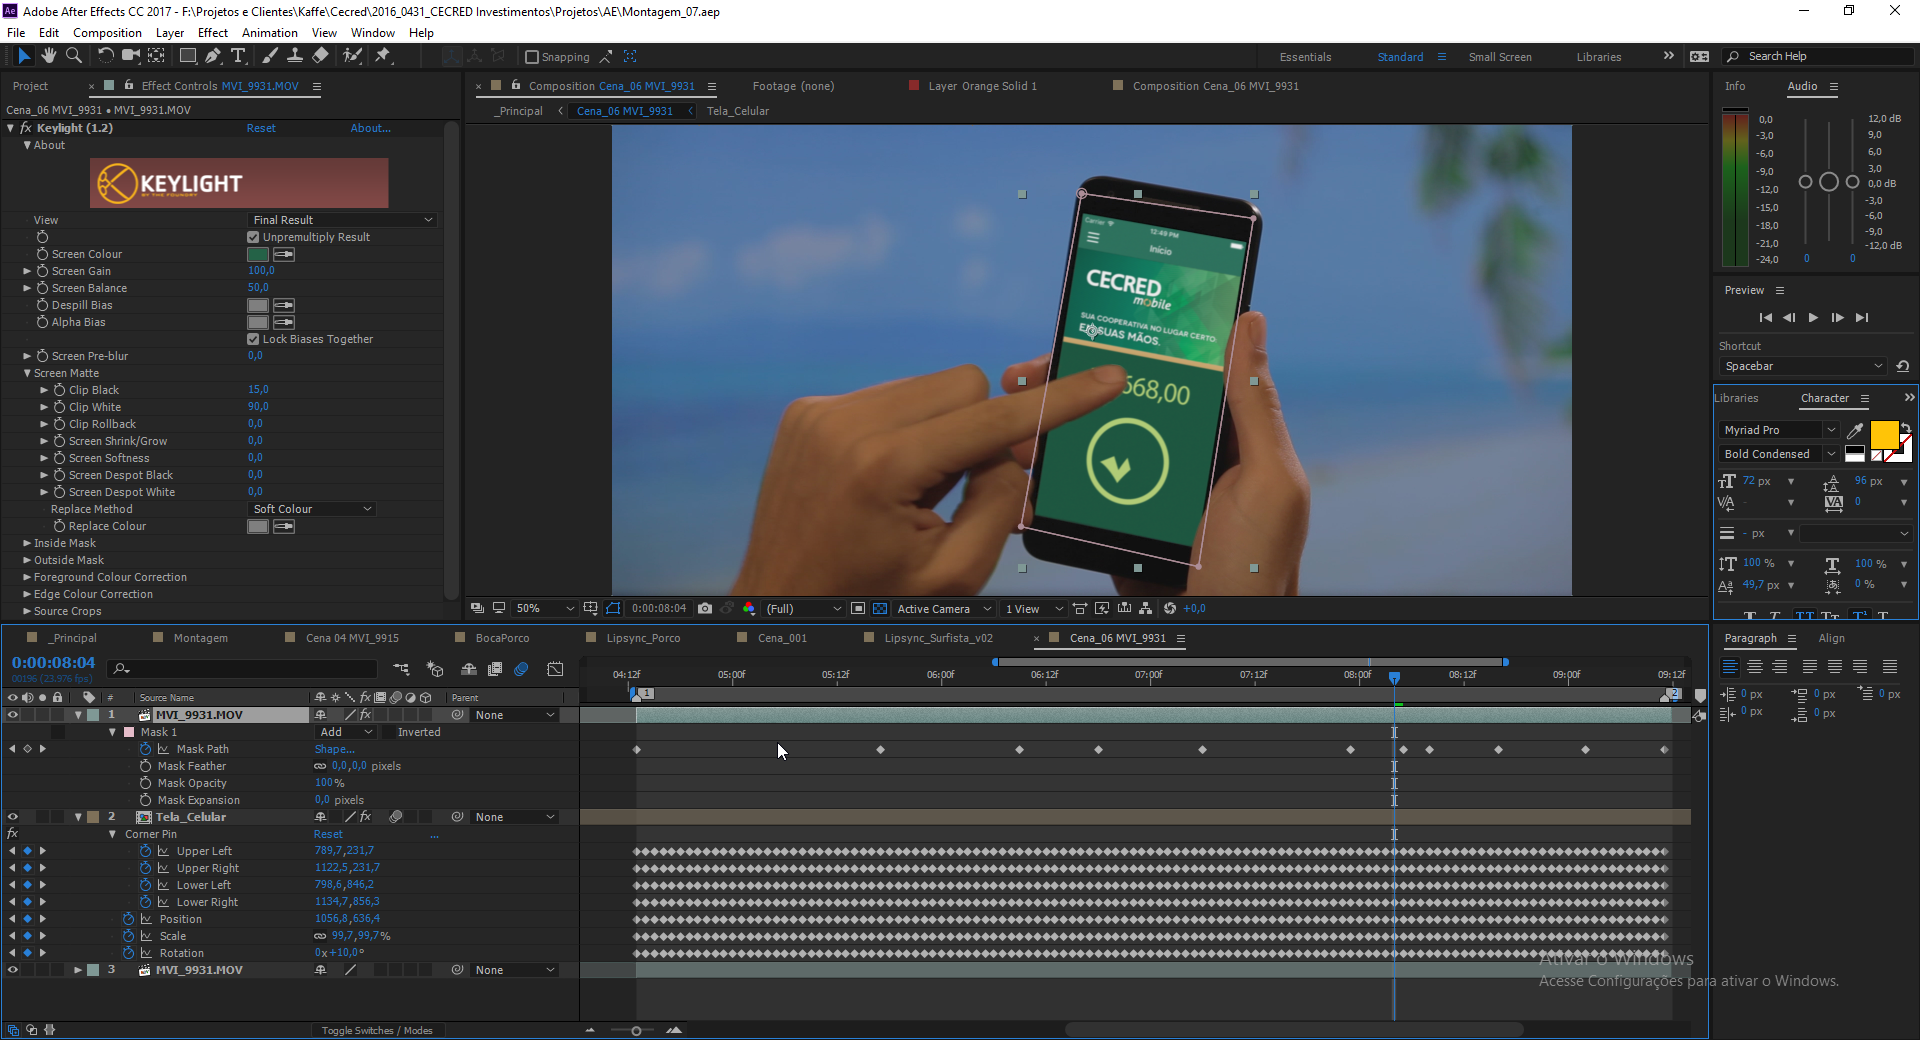Toggle the Keylight fx effect switch
This screenshot has height=1040, width=1920.
coord(26,128)
